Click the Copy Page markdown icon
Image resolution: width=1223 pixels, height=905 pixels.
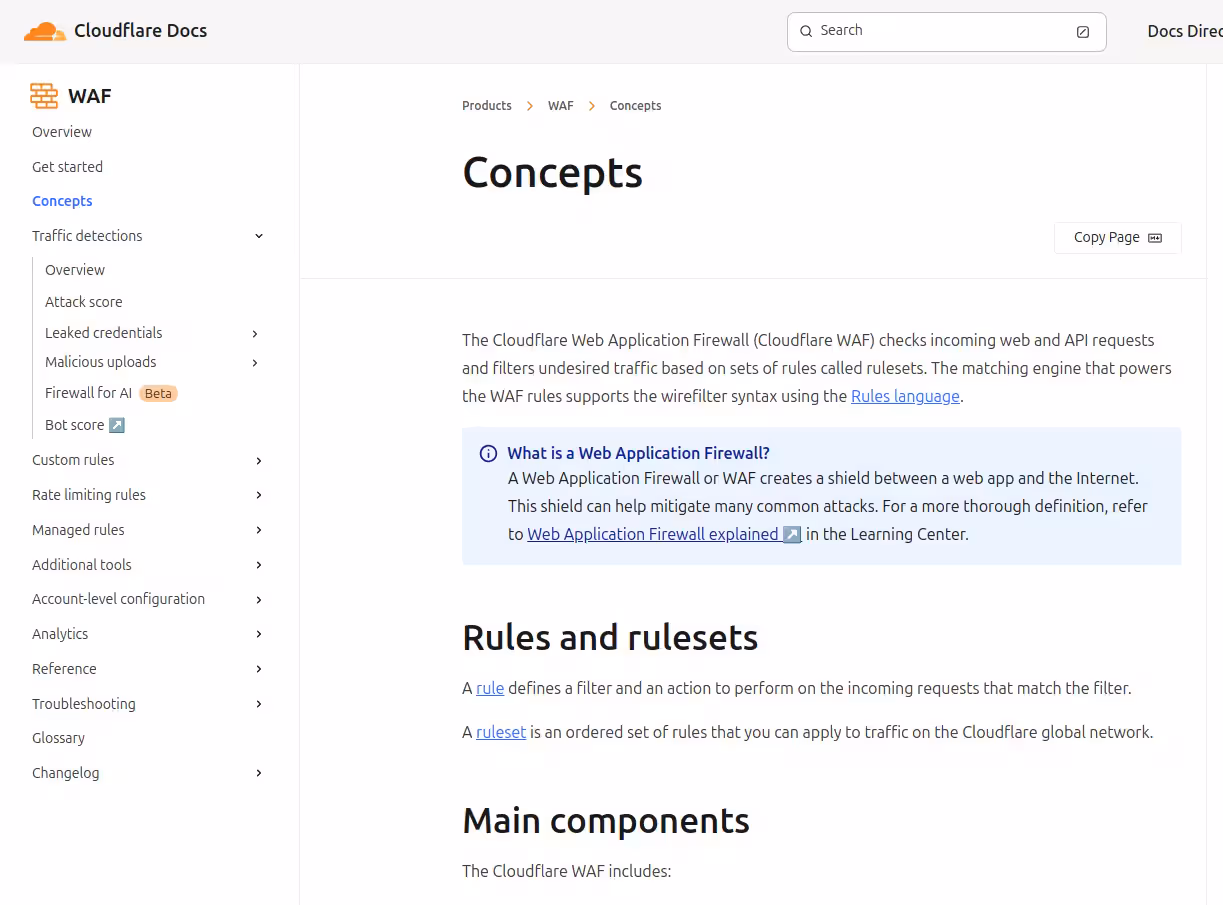tap(1155, 238)
